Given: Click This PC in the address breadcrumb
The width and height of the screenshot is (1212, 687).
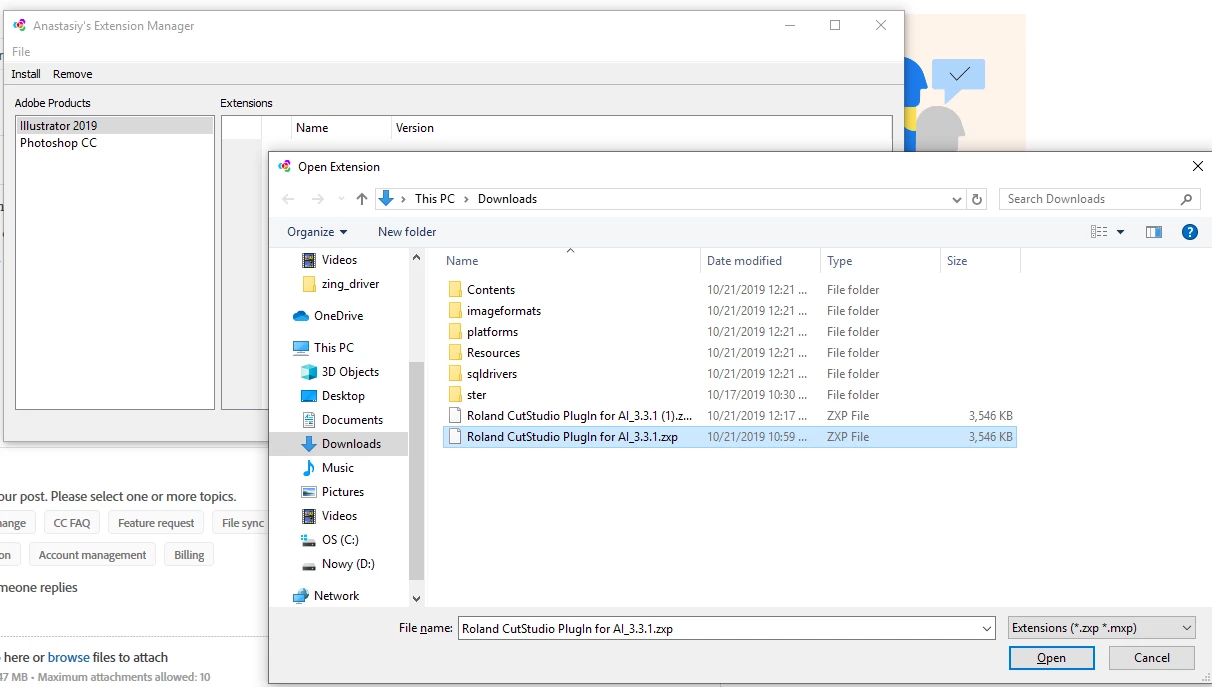Looking at the screenshot, I should (x=435, y=199).
